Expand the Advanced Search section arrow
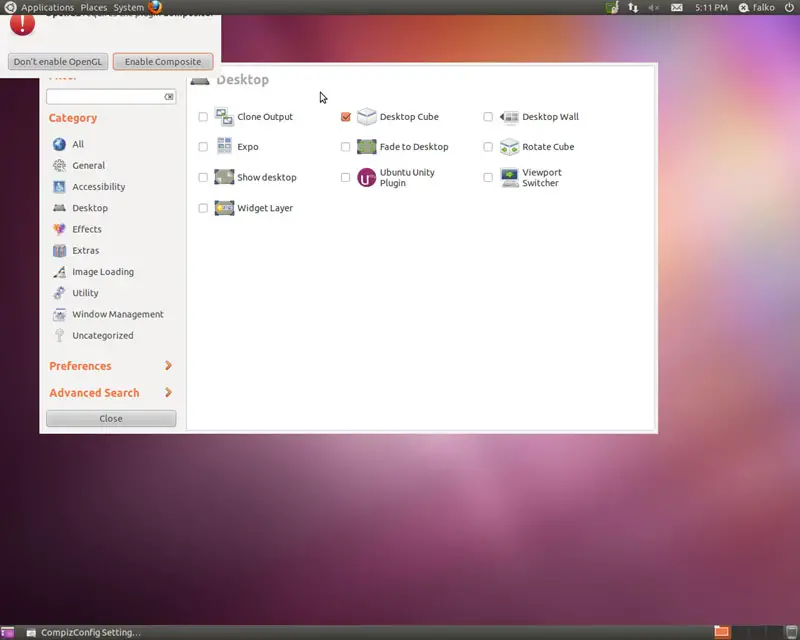 click(168, 392)
